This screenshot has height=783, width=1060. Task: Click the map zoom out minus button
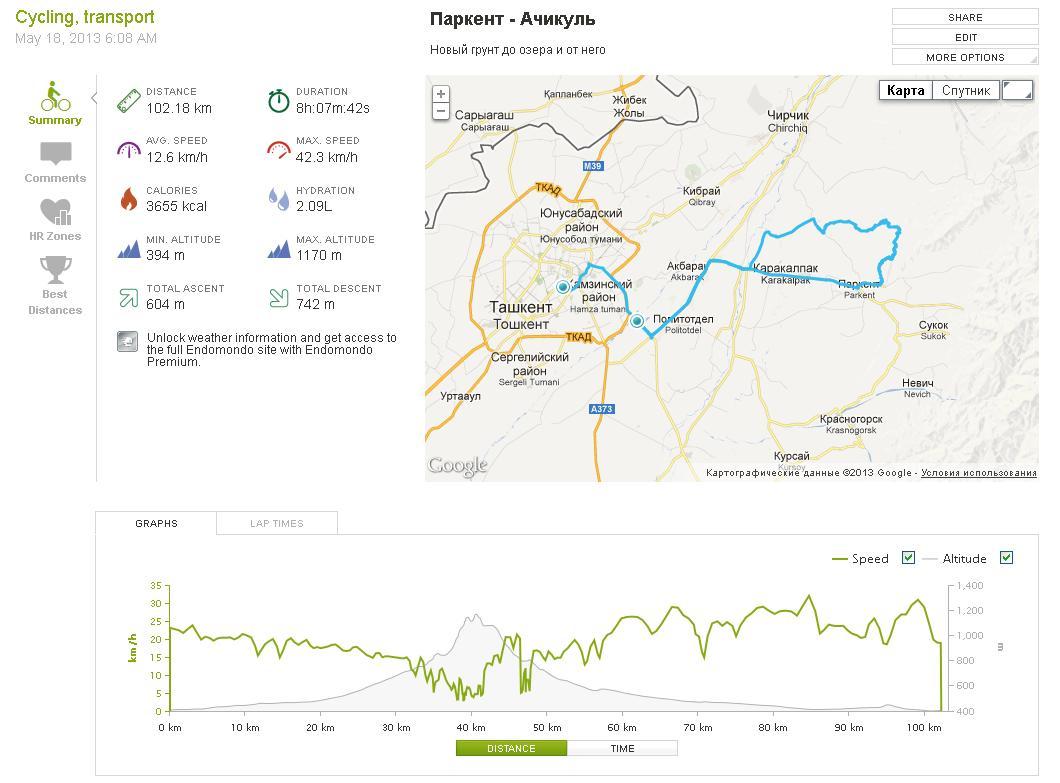point(440,111)
